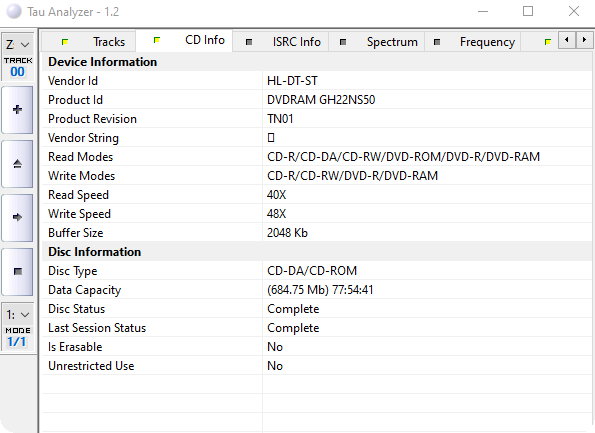The image size is (595, 433).
Task: Click the Tracks tab indicator icon
Action: (x=65, y=42)
